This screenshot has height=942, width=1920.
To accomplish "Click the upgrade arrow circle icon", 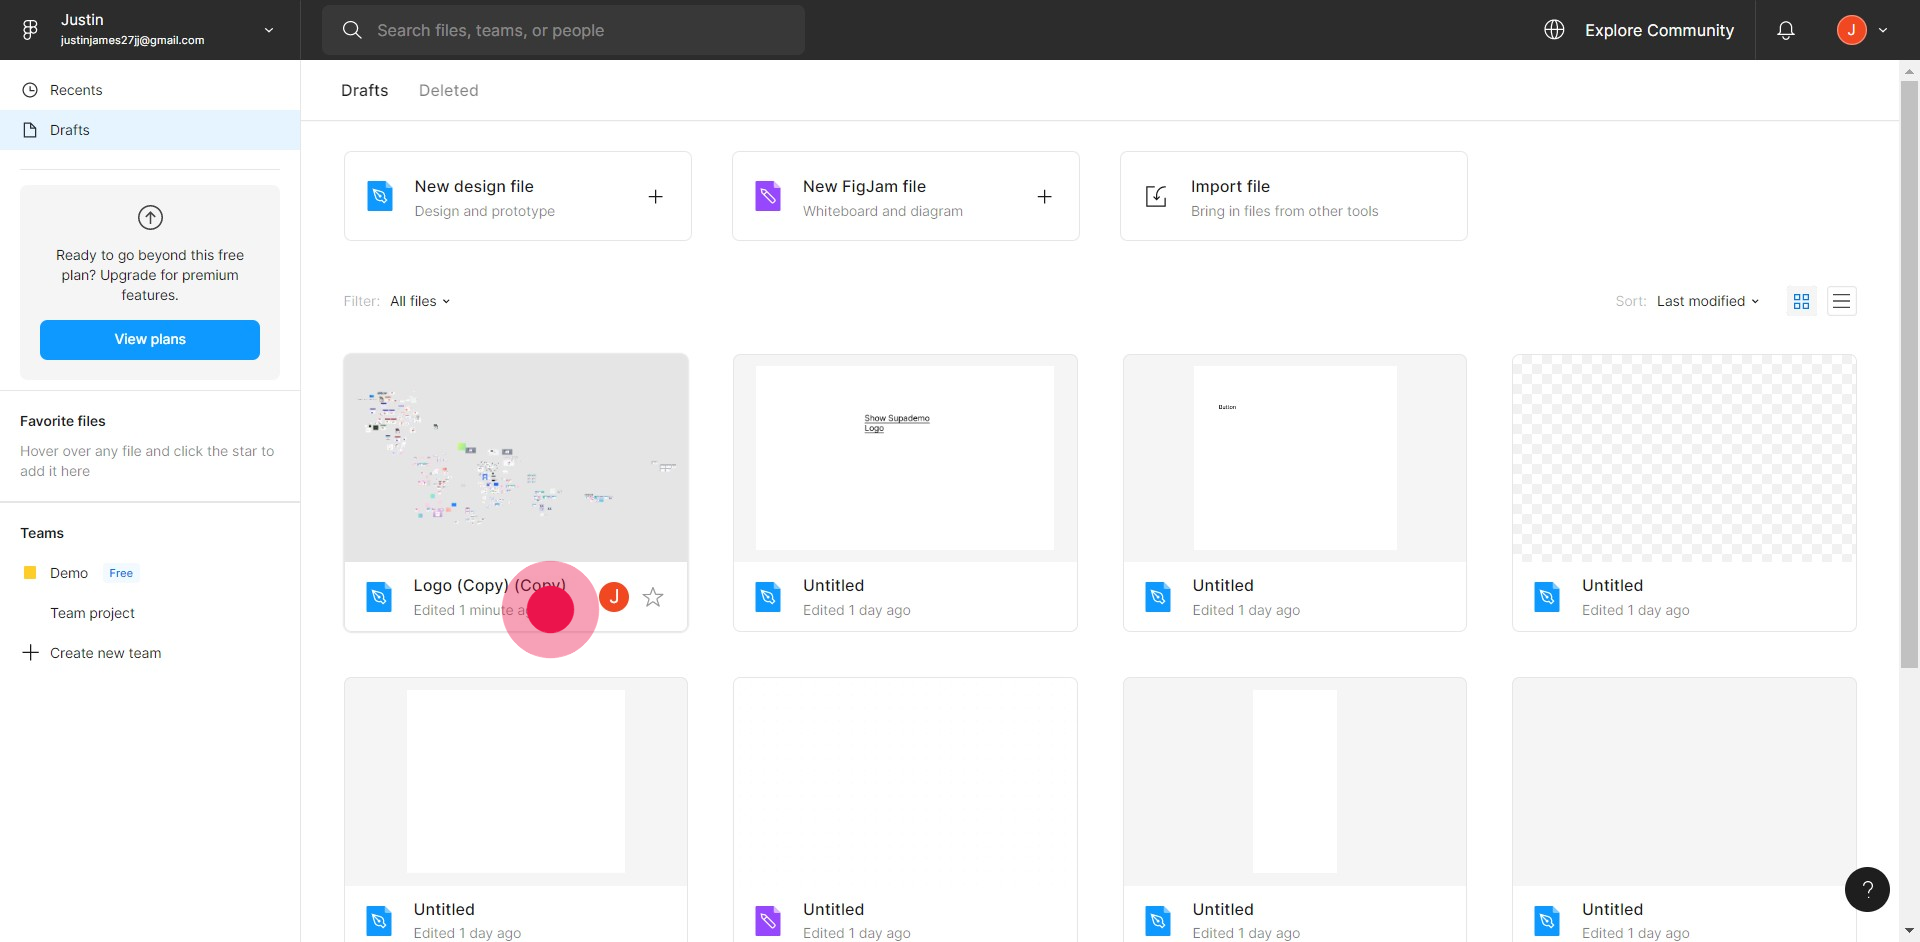I will 150,217.
